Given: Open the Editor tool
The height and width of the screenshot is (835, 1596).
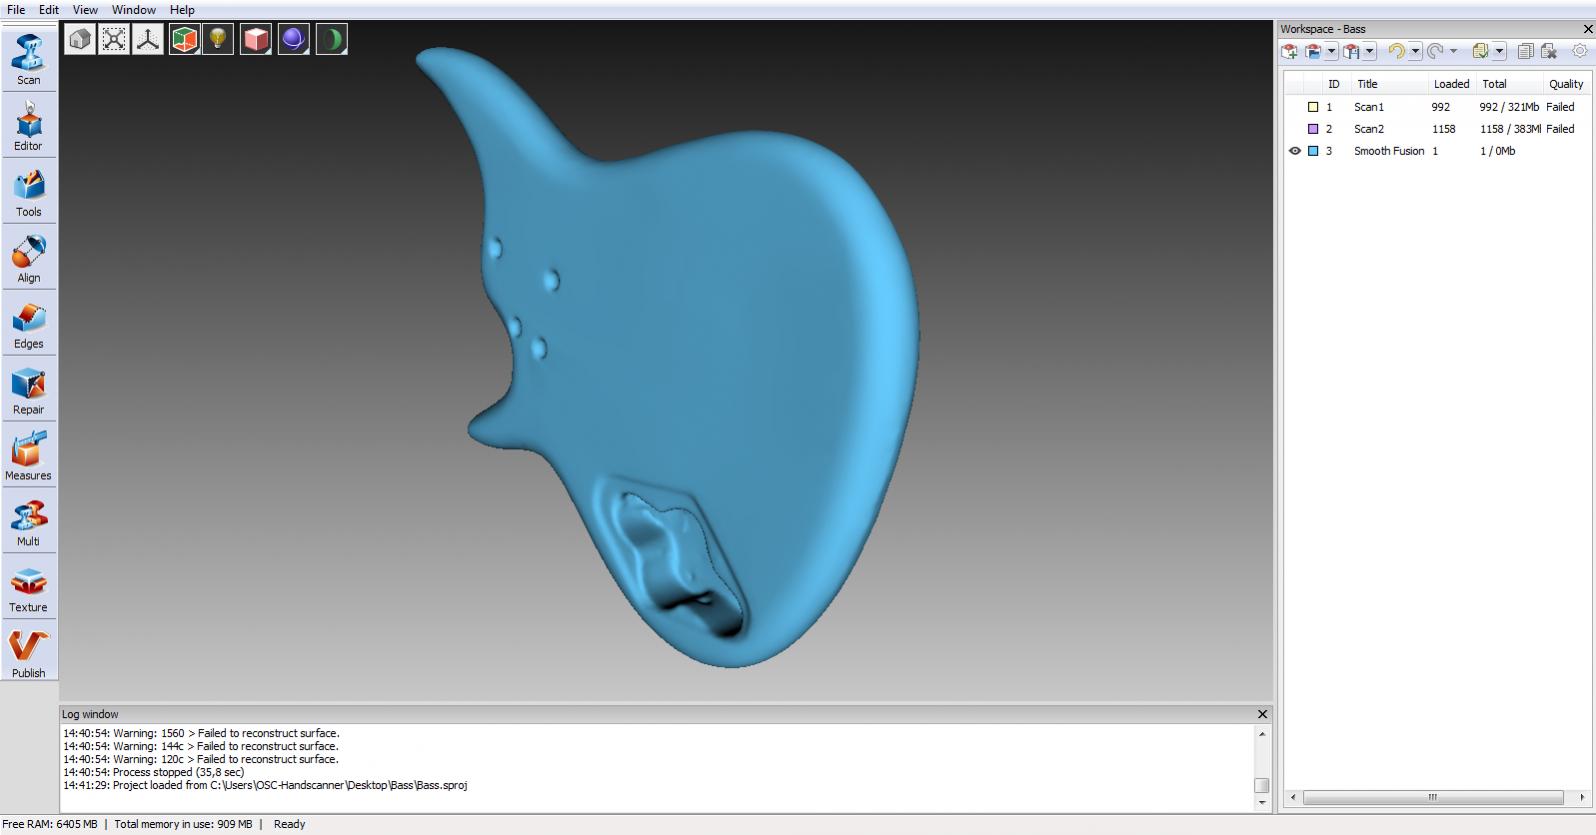Looking at the screenshot, I should coord(28,126).
